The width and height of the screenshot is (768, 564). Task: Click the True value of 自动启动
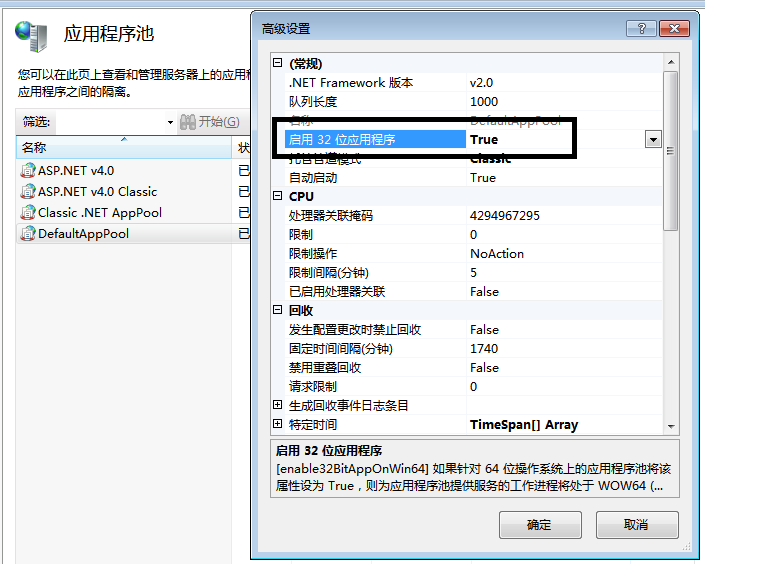[483, 178]
